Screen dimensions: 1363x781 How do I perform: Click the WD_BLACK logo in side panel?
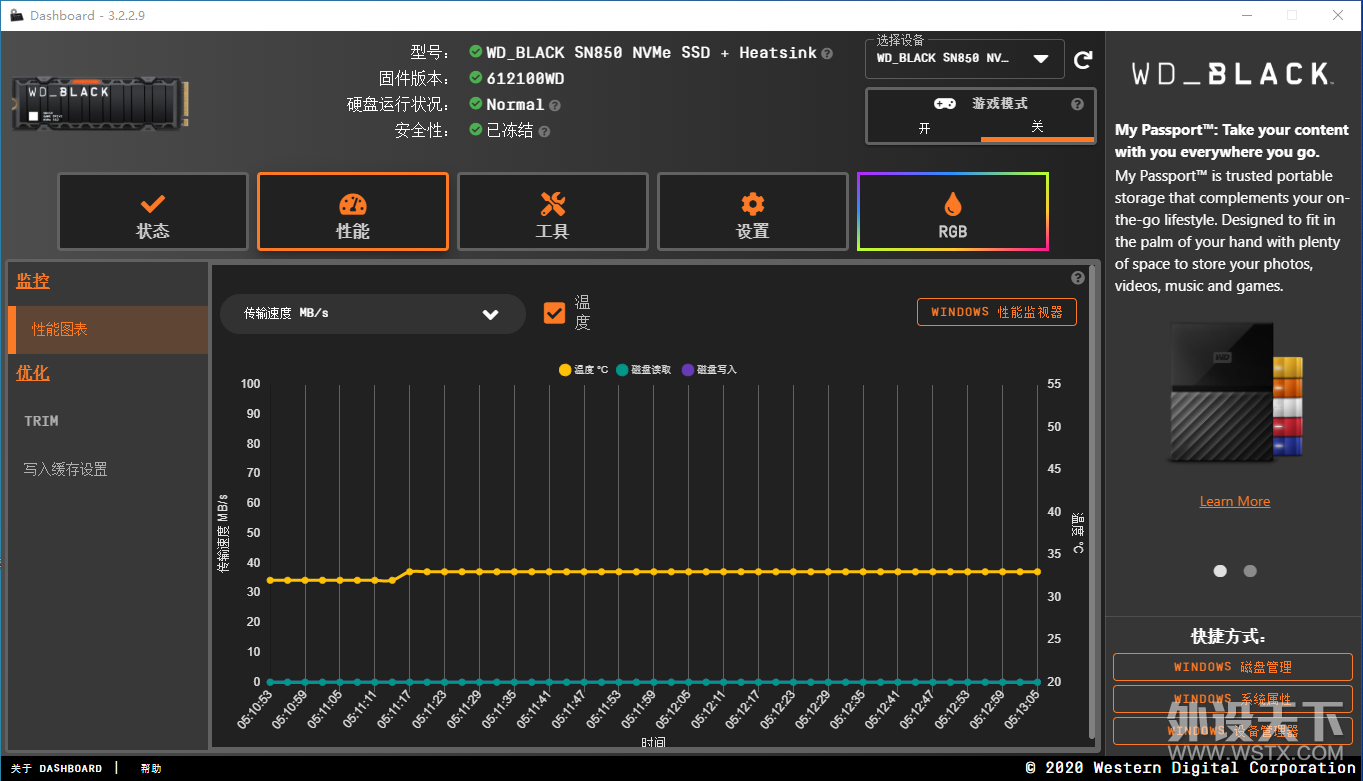click(1232, 74)
